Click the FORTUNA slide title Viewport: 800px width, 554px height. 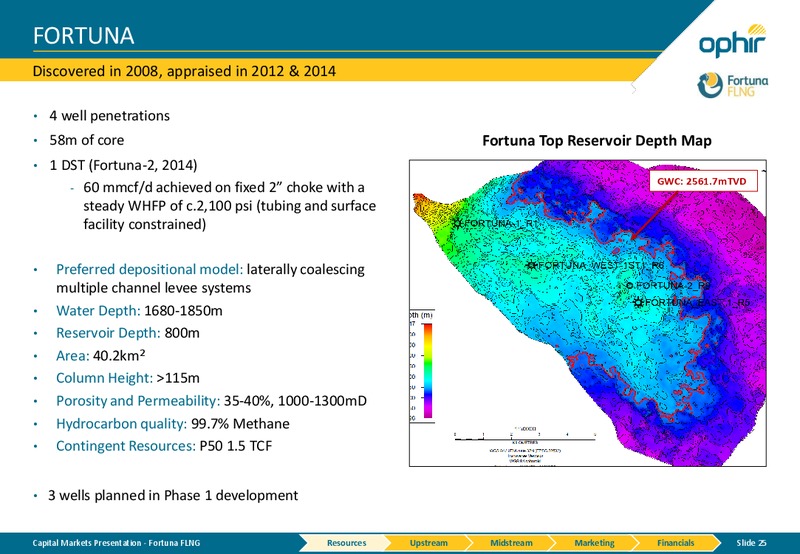pos(84,36)
